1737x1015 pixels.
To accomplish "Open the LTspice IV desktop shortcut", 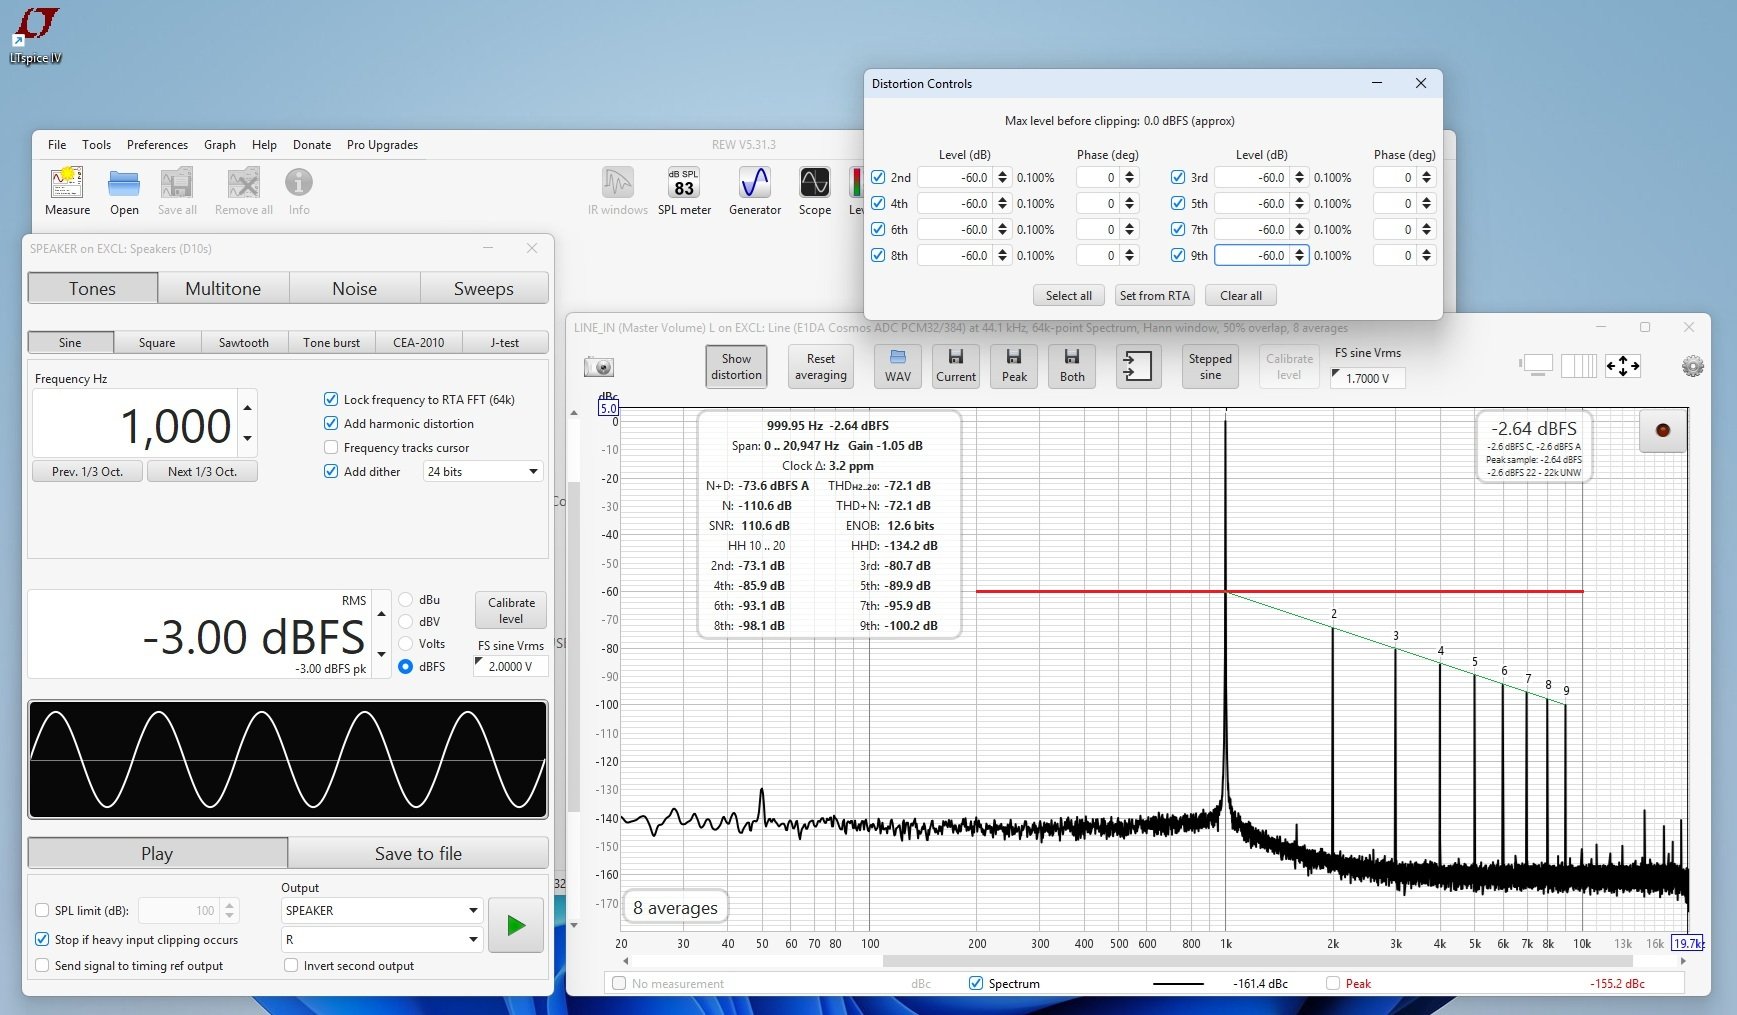I will [x=36, y=34].
